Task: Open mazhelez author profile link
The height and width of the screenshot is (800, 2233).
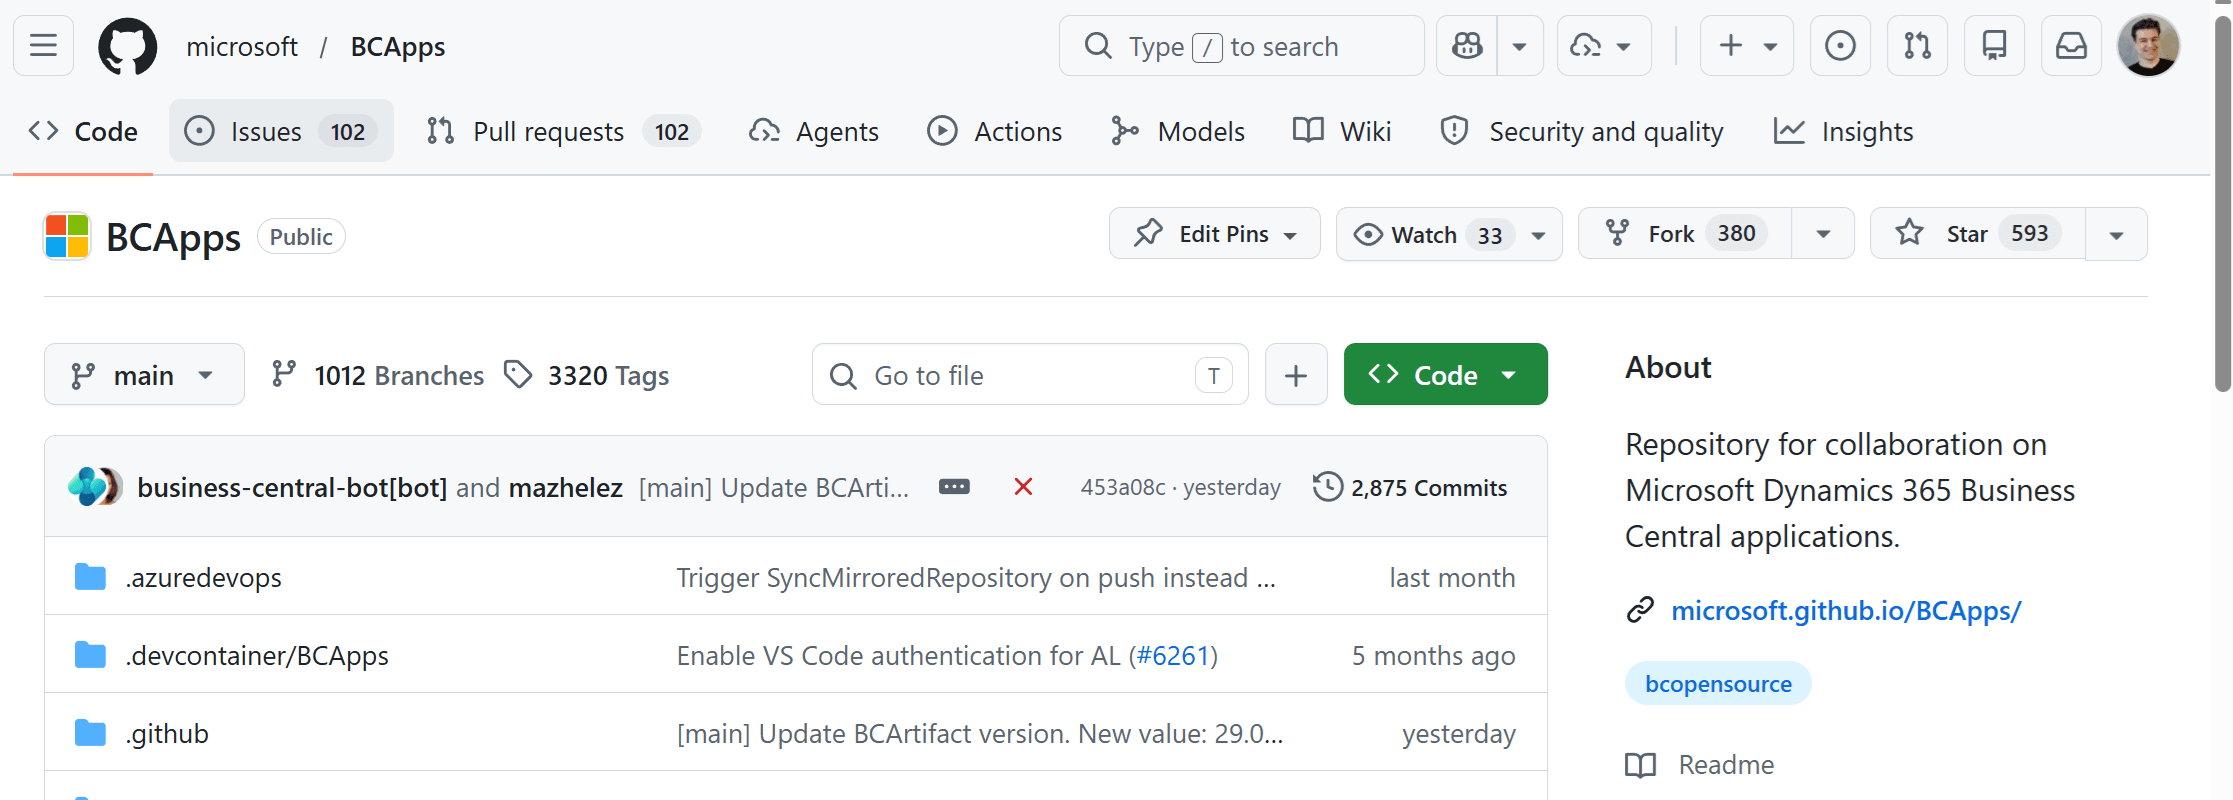Action: (566, 487)
